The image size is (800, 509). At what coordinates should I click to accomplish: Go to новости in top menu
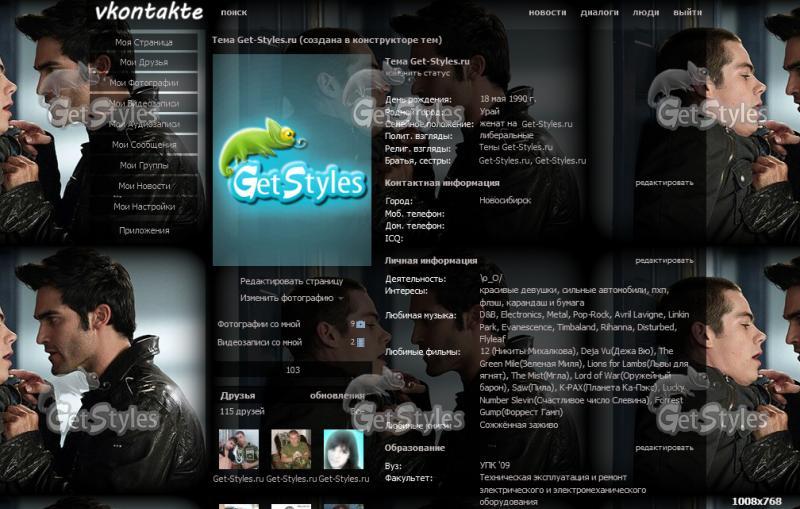[547, 12]
